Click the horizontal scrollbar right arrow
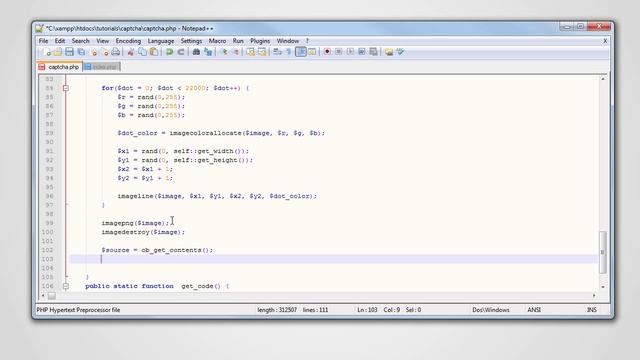Image resolution: width=640 pixels, height=360 pixels. (x=594, y=295)
